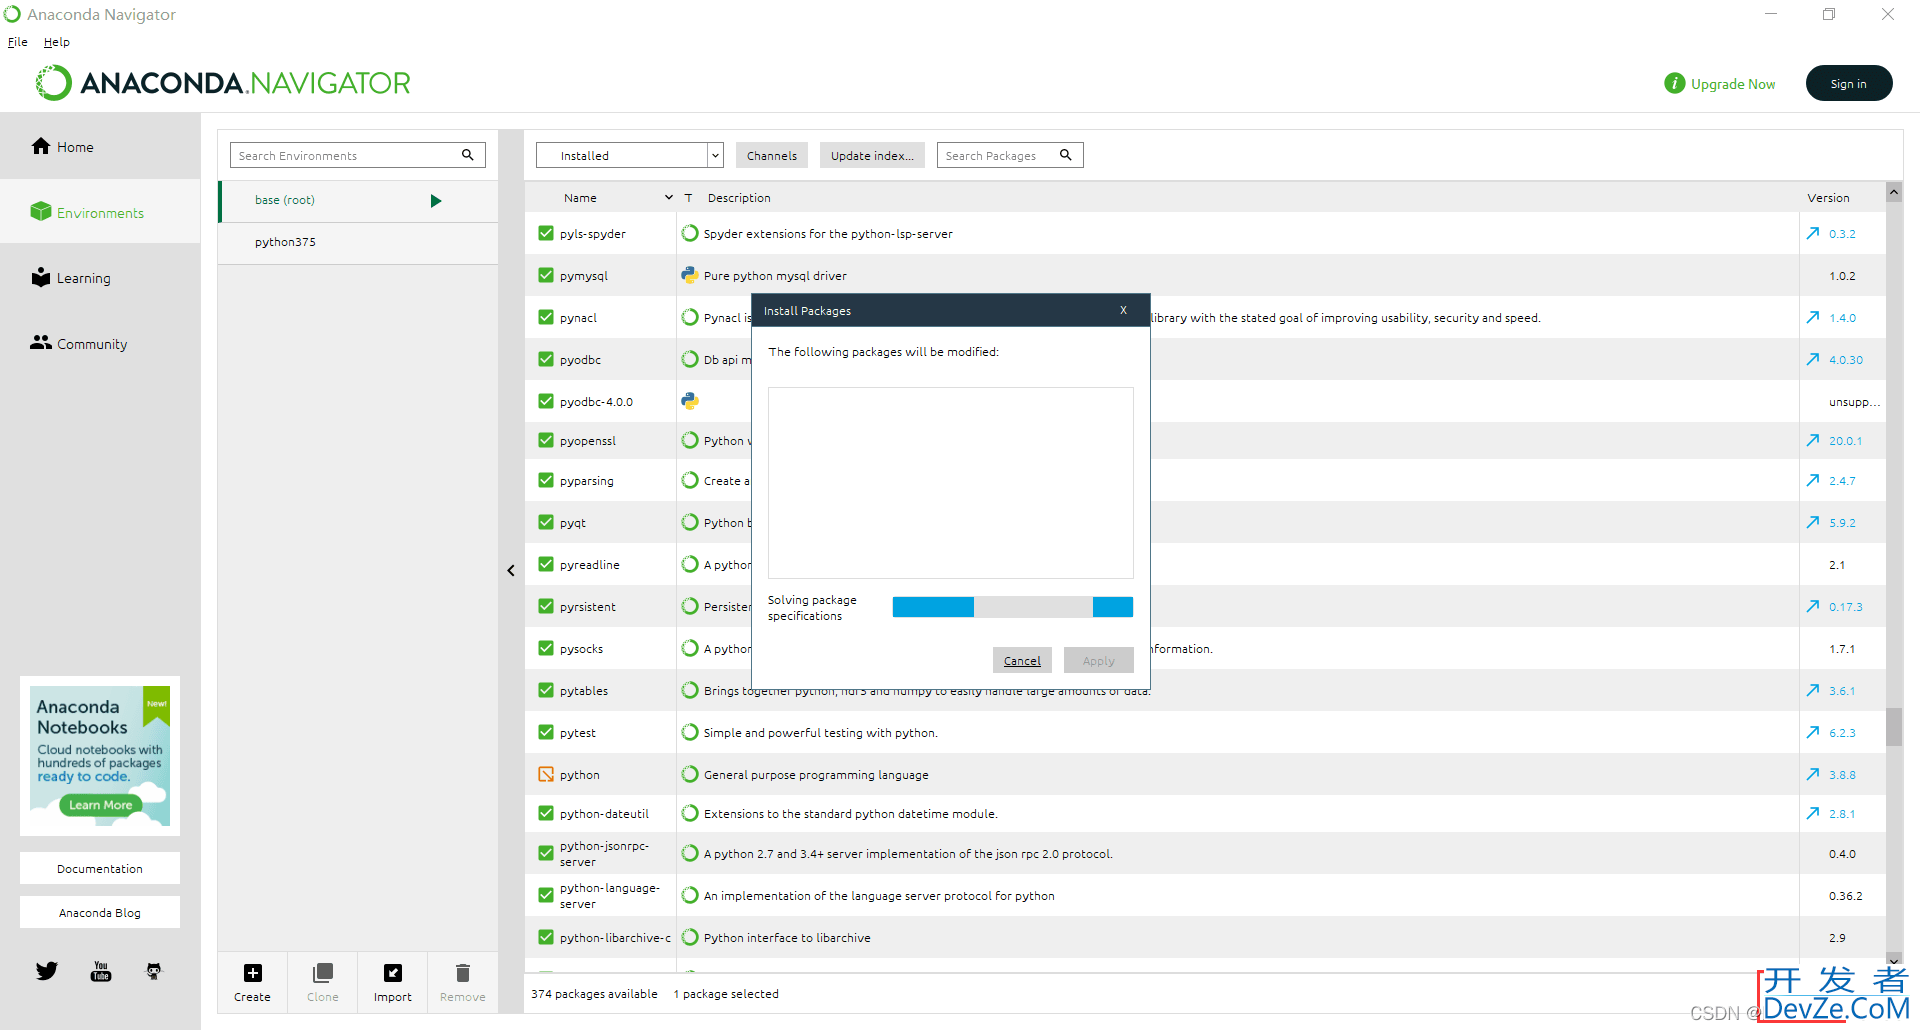Cancel the Install Packages dialog
1920x1030 pixels.
(1022, 660)
